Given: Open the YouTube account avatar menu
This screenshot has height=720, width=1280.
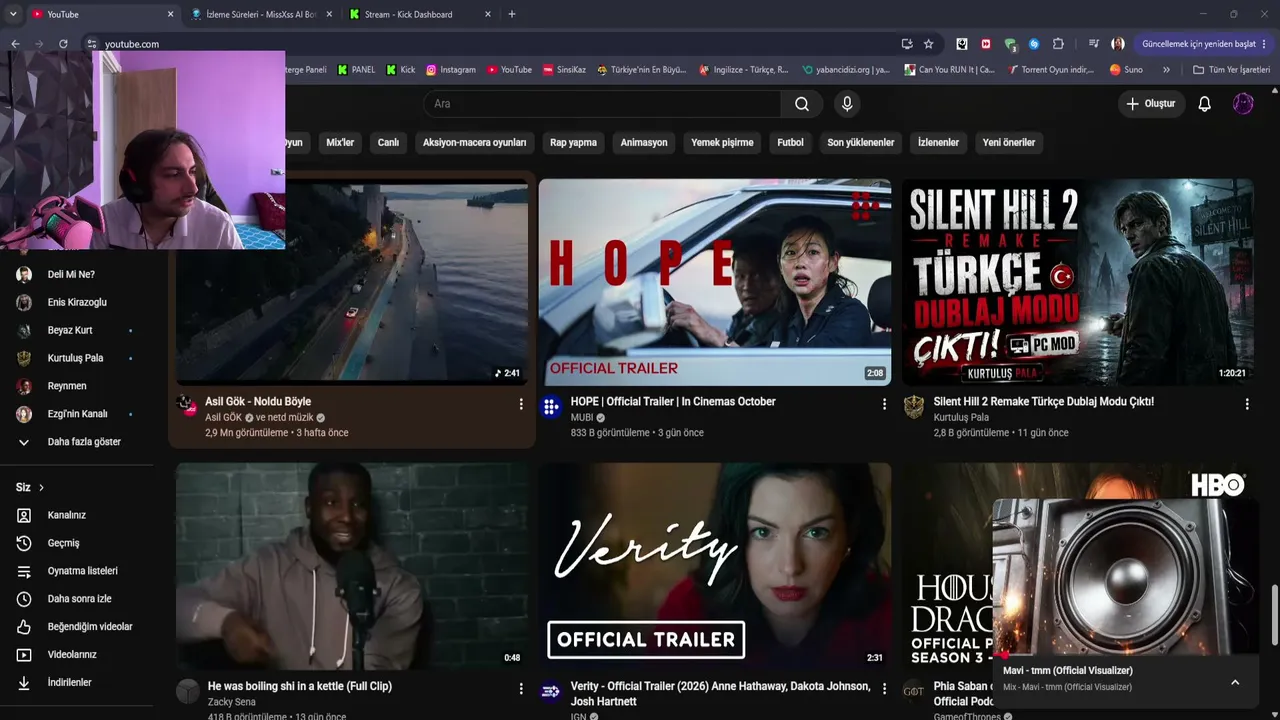Looking at the screenshot, I should click(x=1243, y=104).
